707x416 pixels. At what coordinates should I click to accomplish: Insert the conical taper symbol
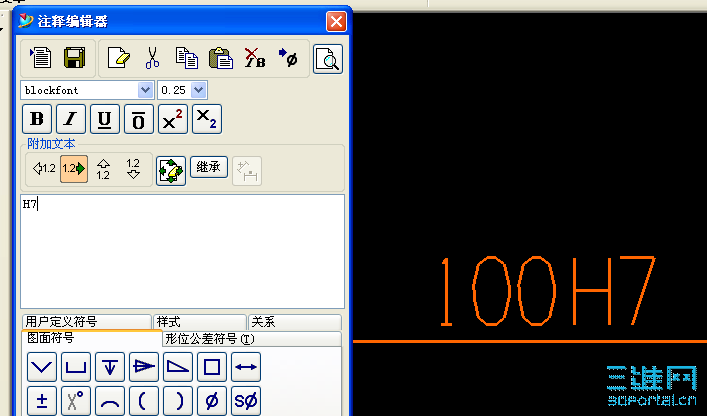144,367
